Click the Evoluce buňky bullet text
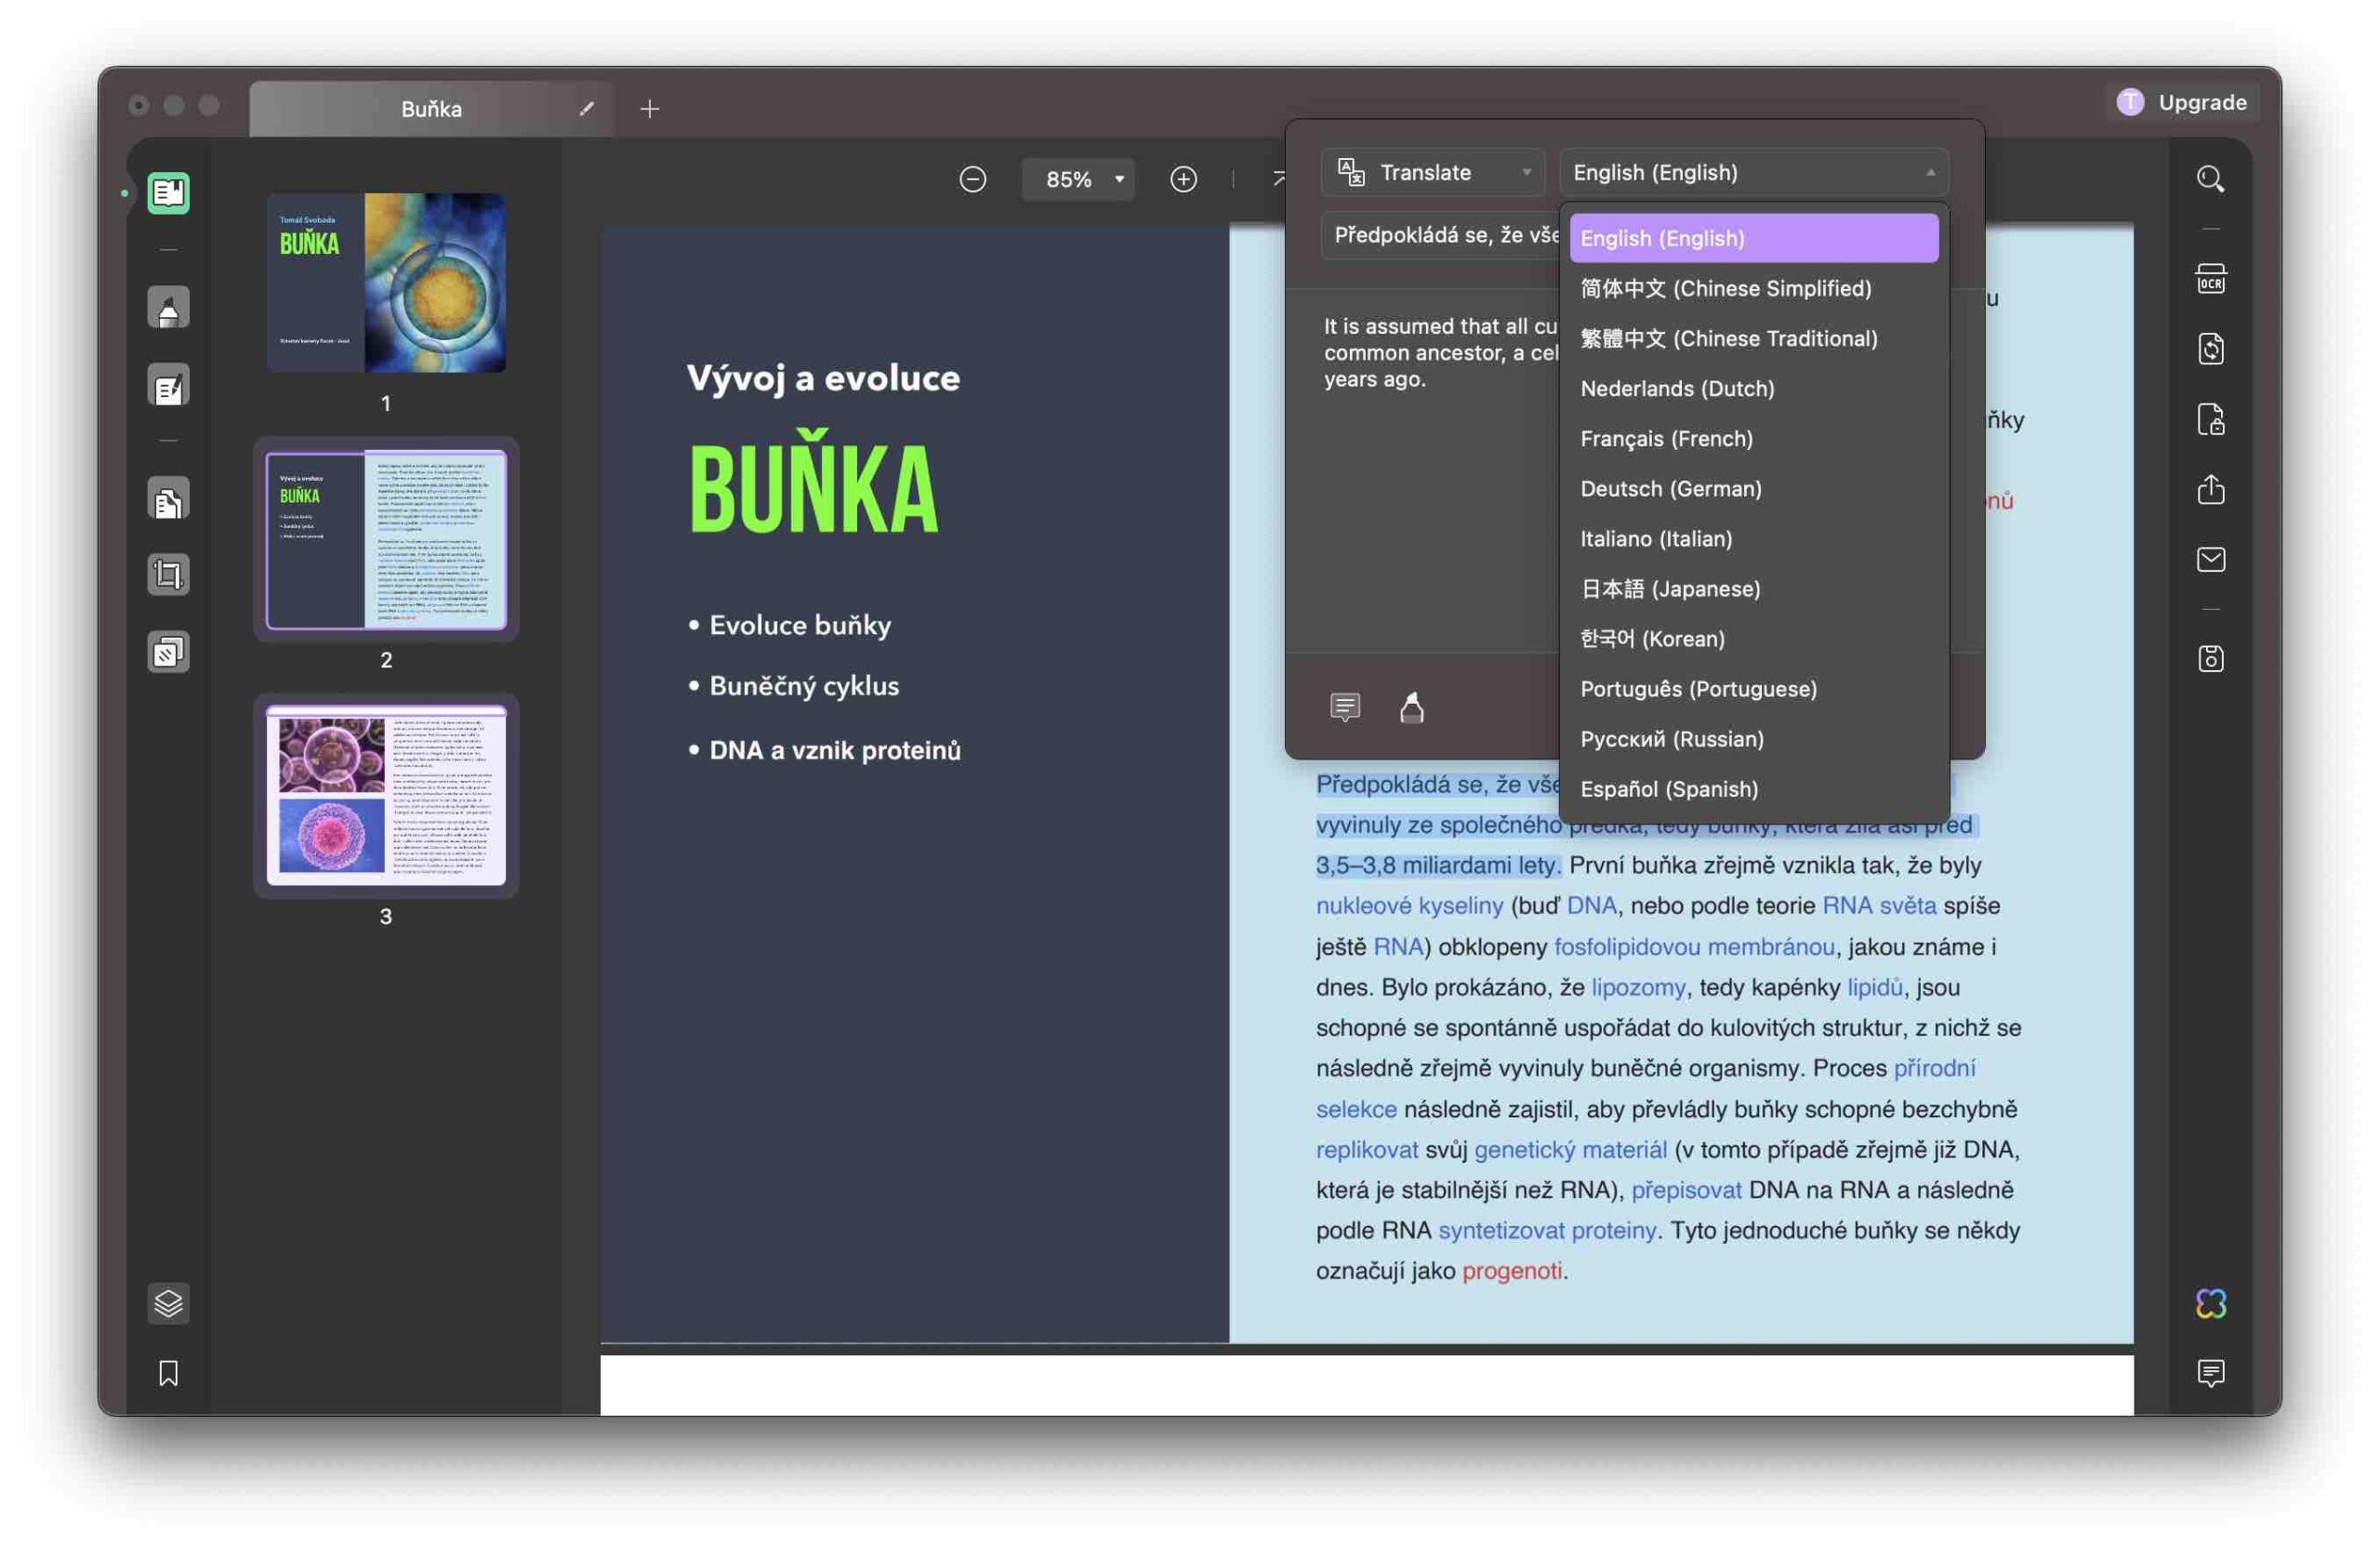The width and height of the screenshot is (2380, 1546). [x=800, y=625]
